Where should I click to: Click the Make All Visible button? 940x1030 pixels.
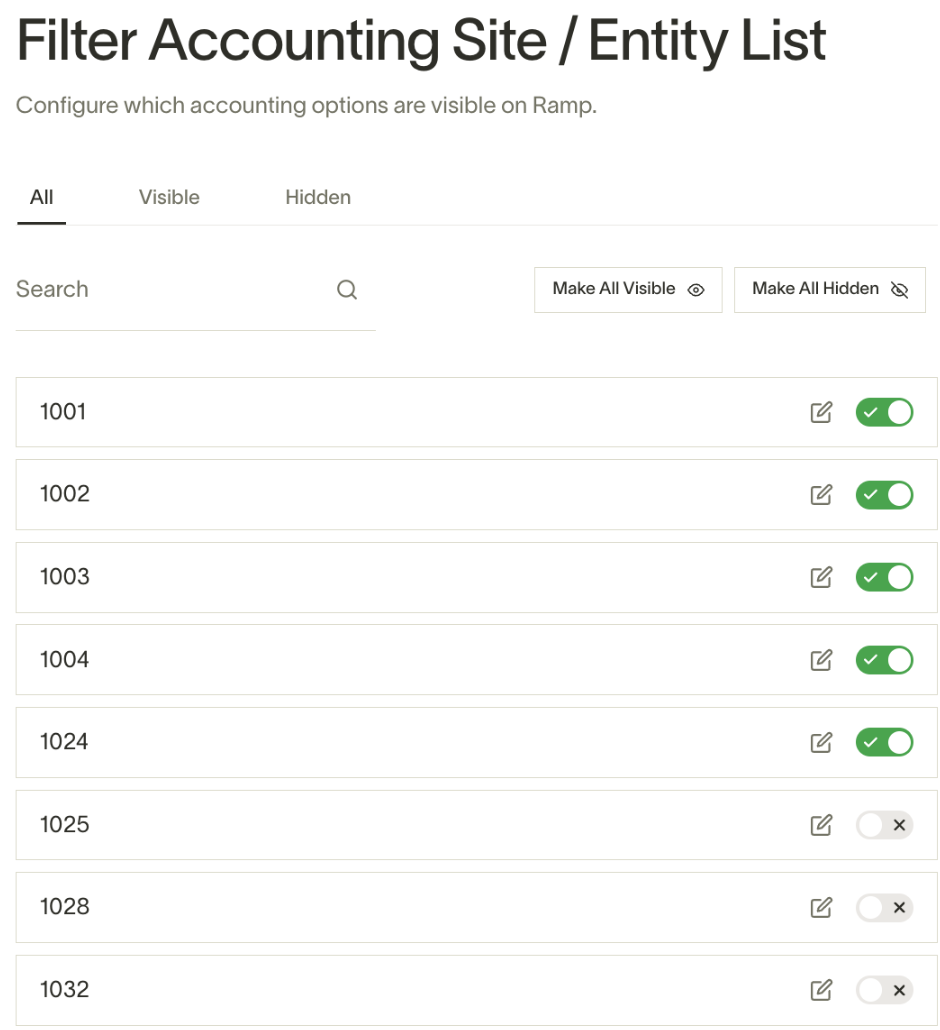pyautogui.click(x=628, y=290)
